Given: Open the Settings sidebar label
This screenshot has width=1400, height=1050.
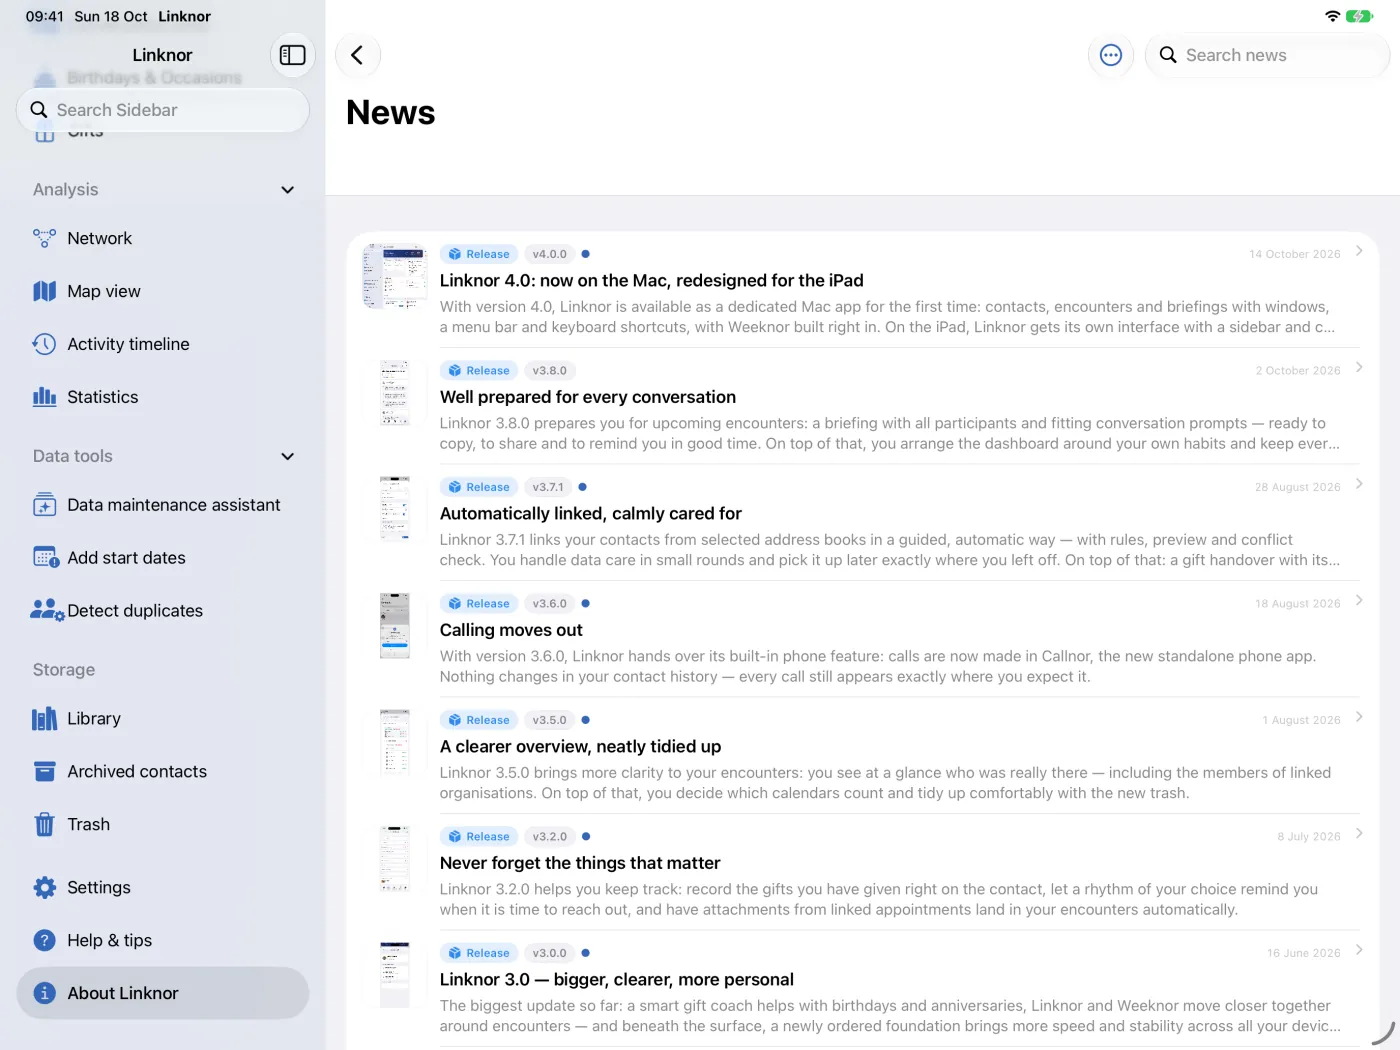Looking at the screenshot, I should tap(99, 888).
